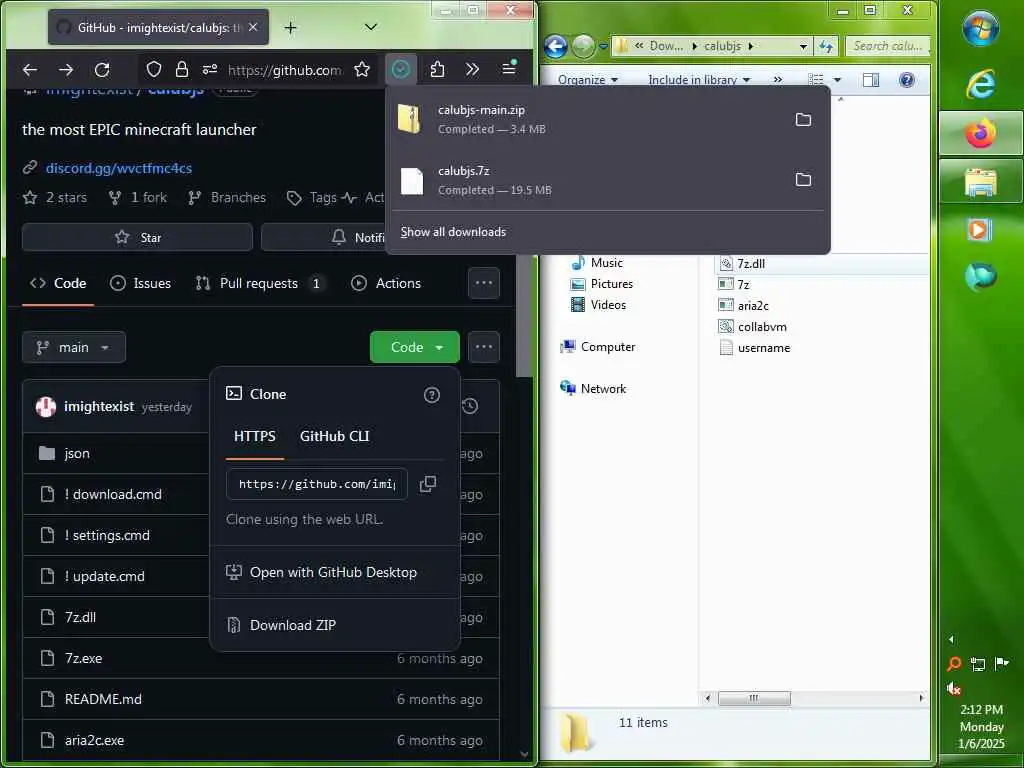This screenshot has height=768, width=1024.
Task: Click Show all downloads
Action: pos(453,232)
